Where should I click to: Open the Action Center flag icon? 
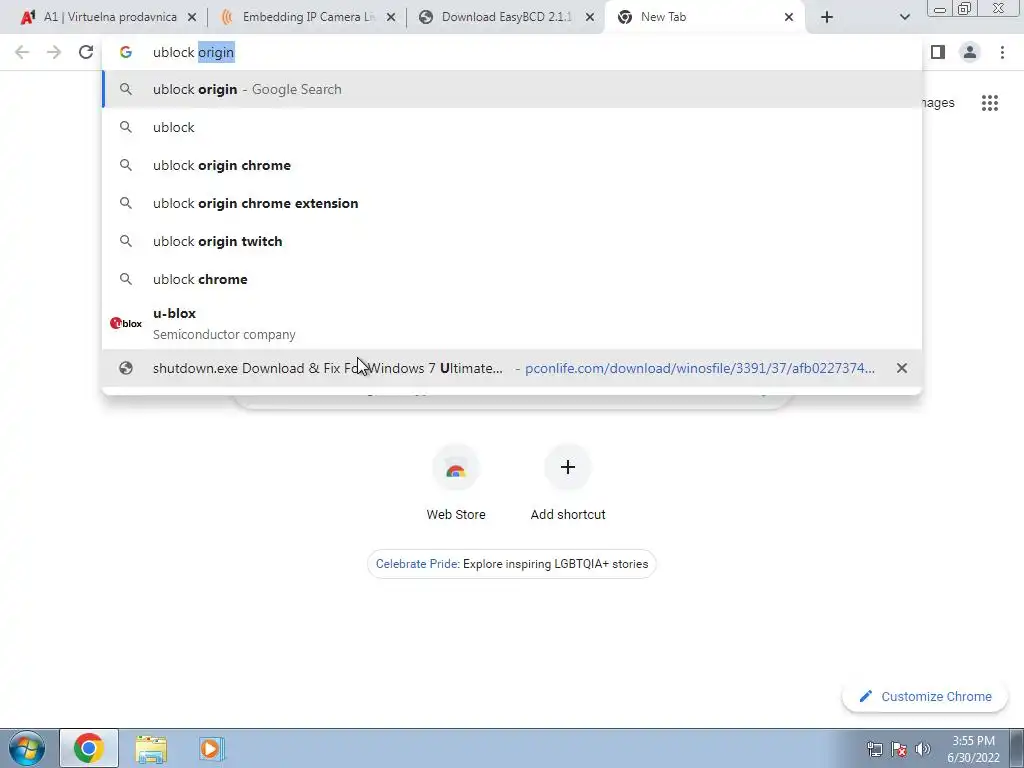point(899,749)
